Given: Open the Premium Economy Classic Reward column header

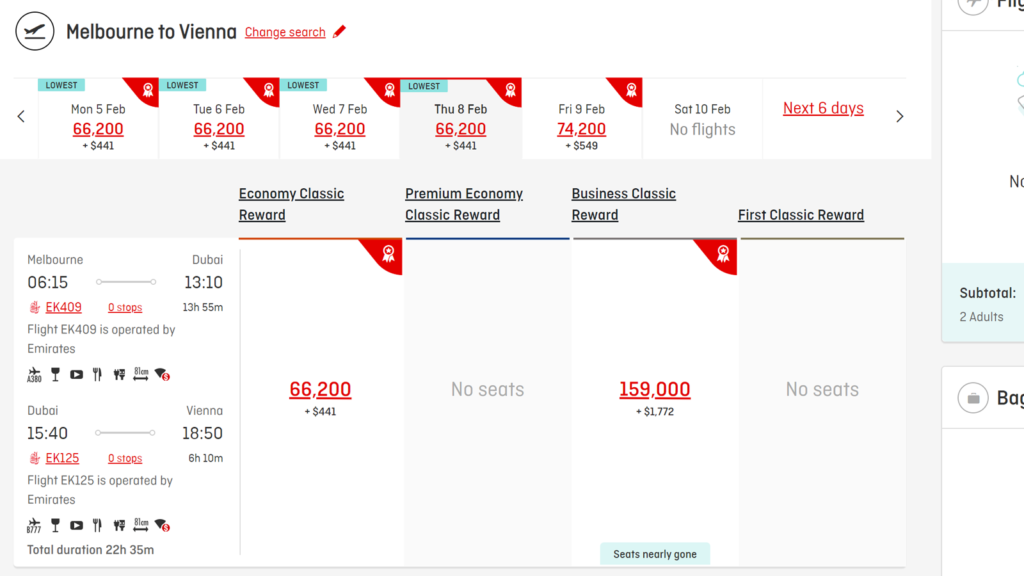Looking at the screenshot, I should [x=464, y=204].
